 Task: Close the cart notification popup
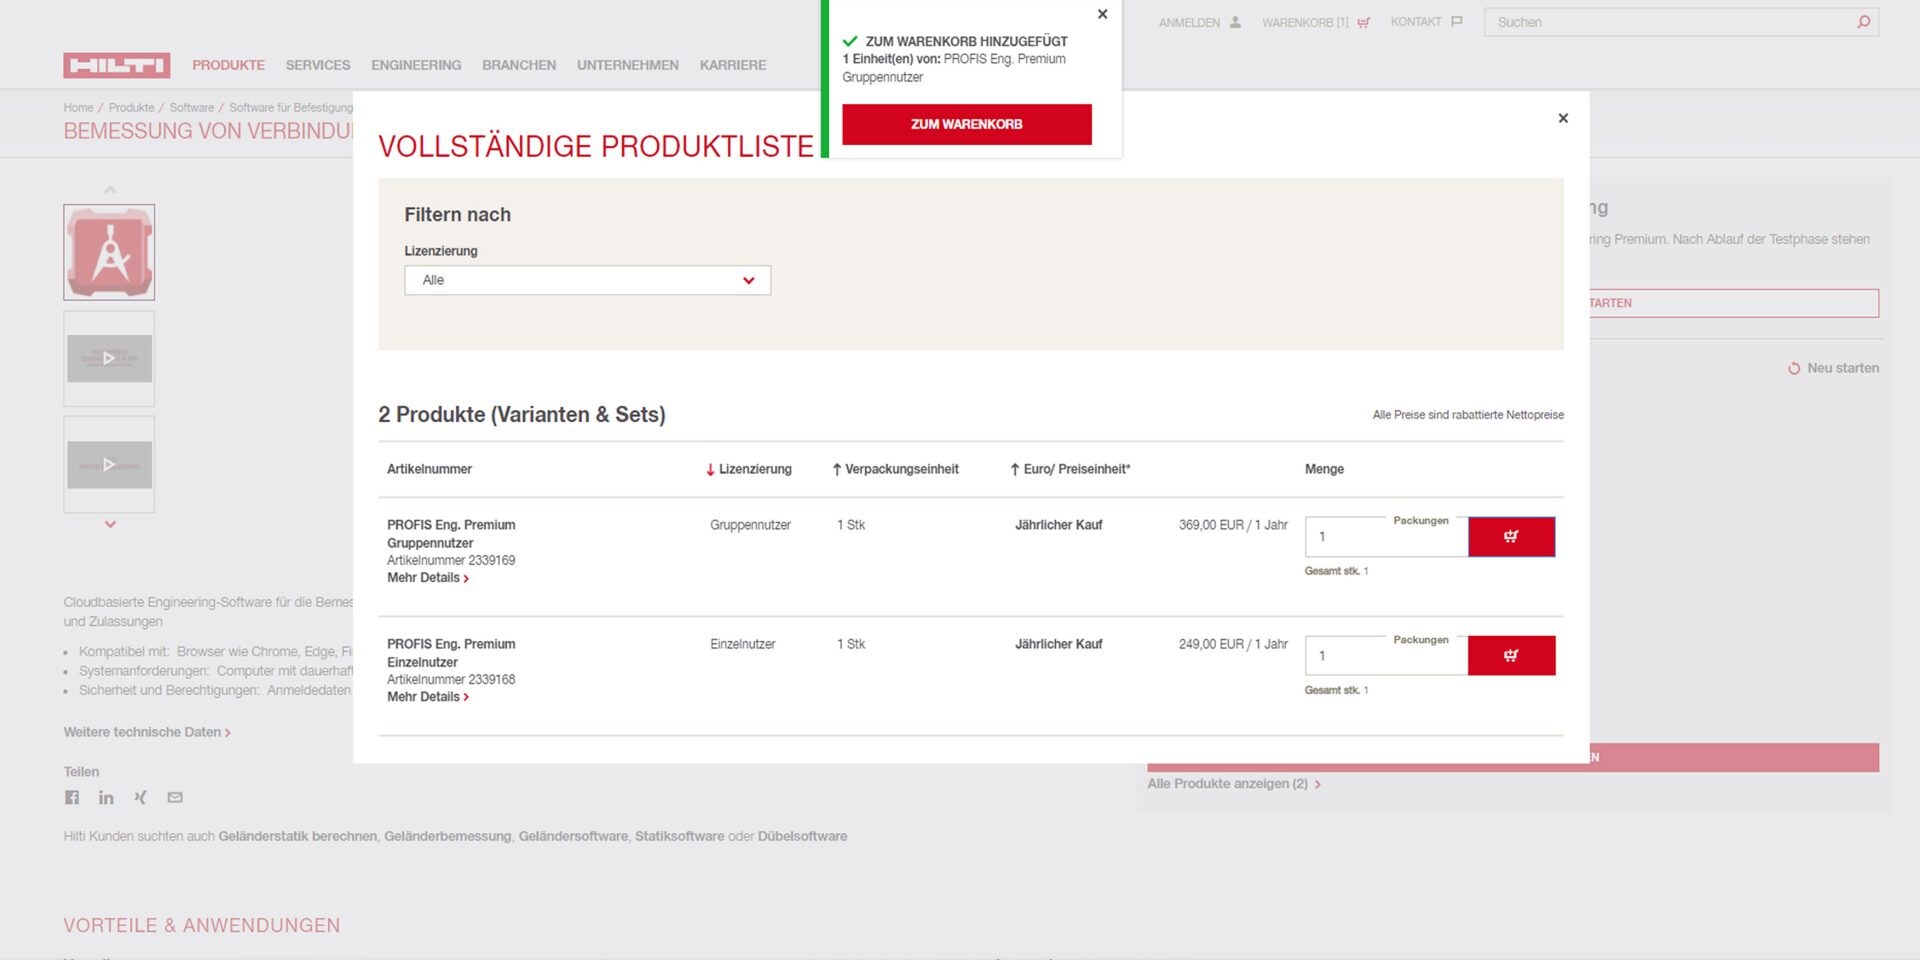[x=1102, y=14]
